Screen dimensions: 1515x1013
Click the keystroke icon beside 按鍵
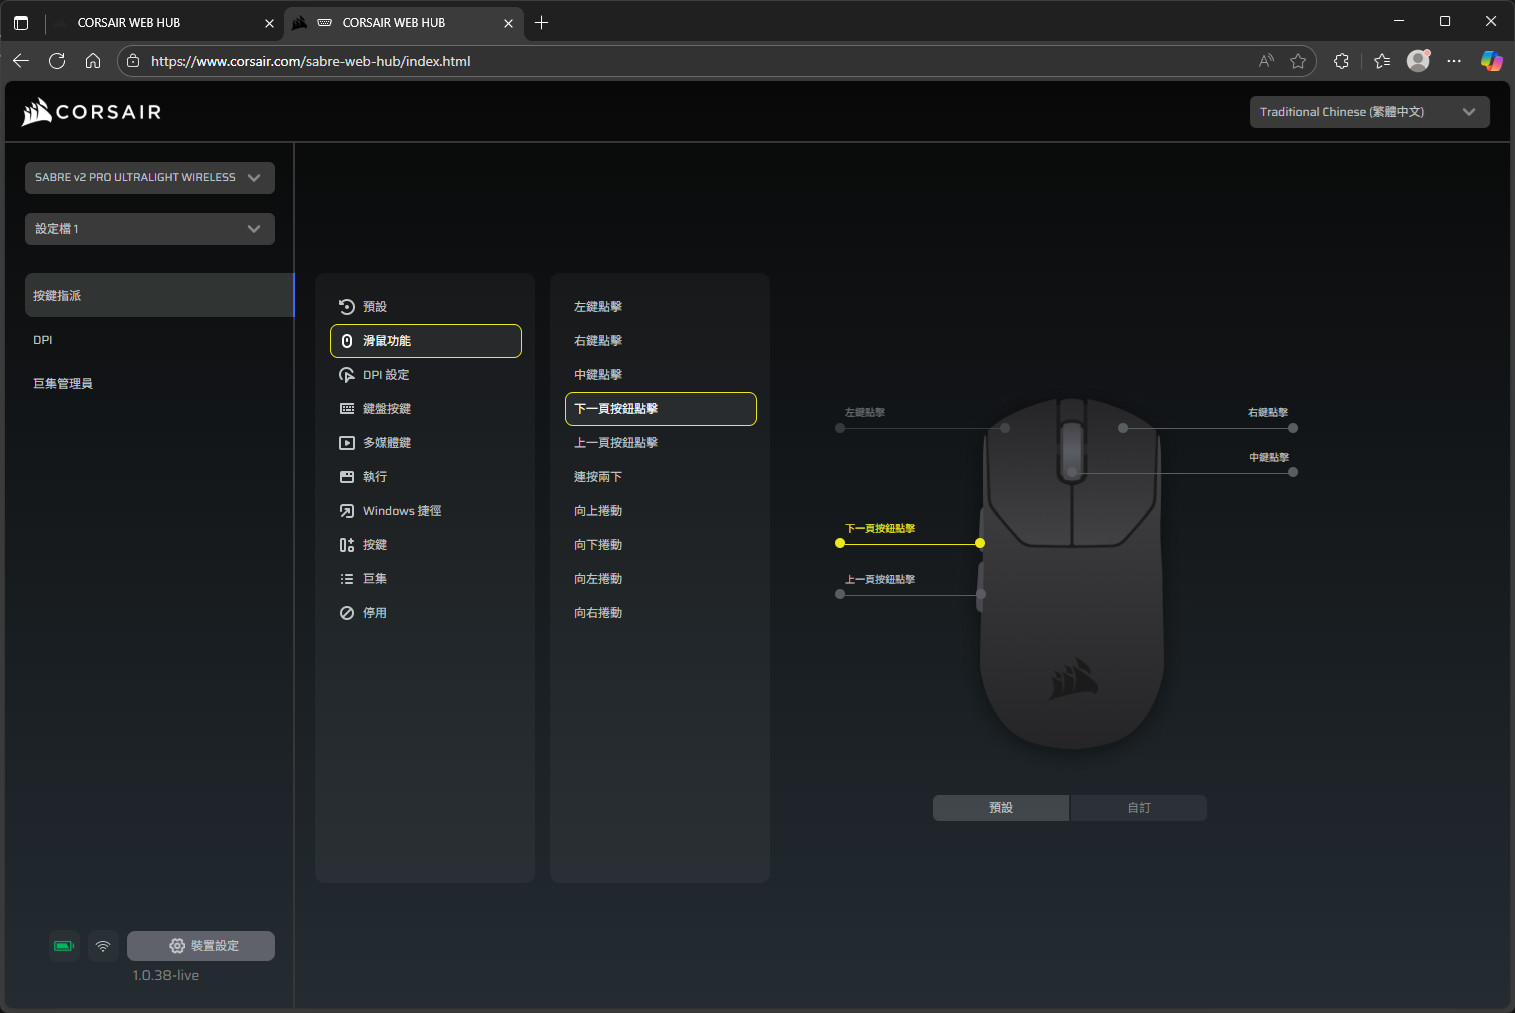[347, 545]
